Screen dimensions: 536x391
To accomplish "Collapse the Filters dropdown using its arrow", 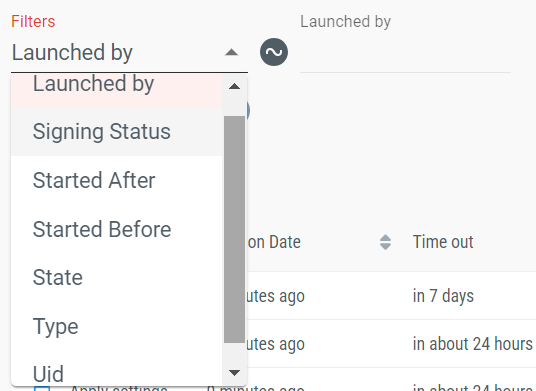I will click(231, 52).
